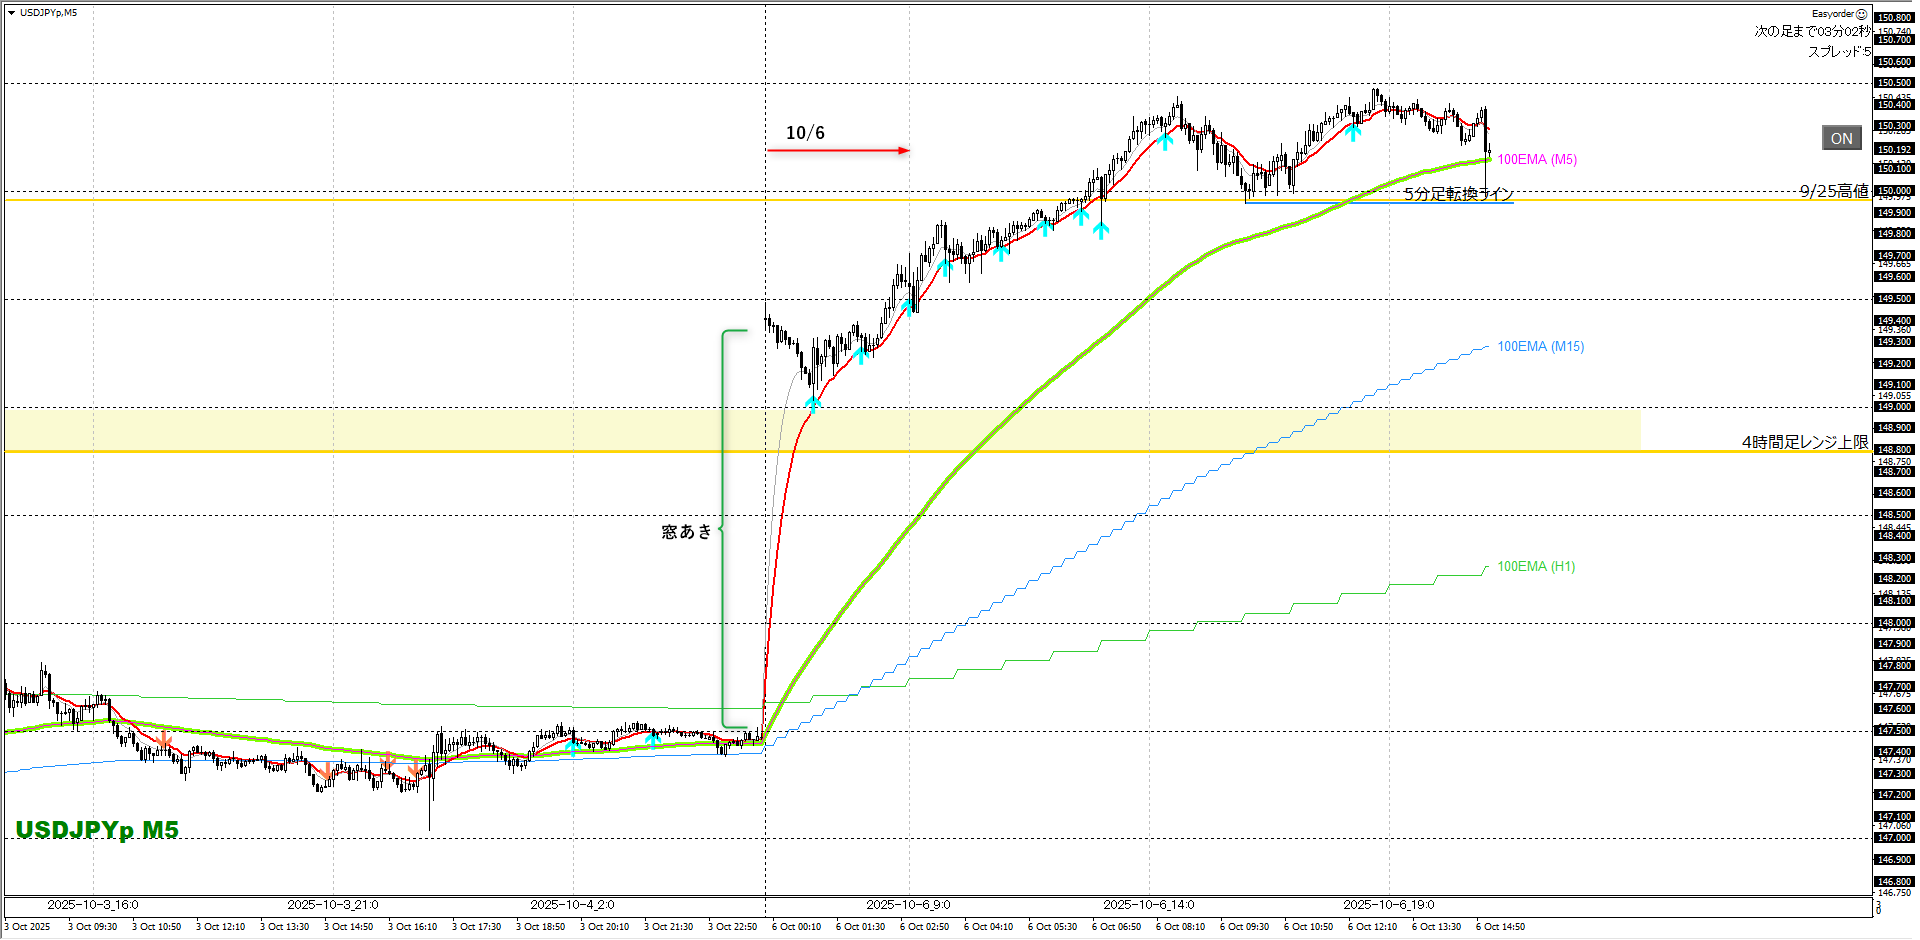Click the 150.192 current price tag
The width and height of the screenshot is (1920, 940).
[x=1893, y=150]
